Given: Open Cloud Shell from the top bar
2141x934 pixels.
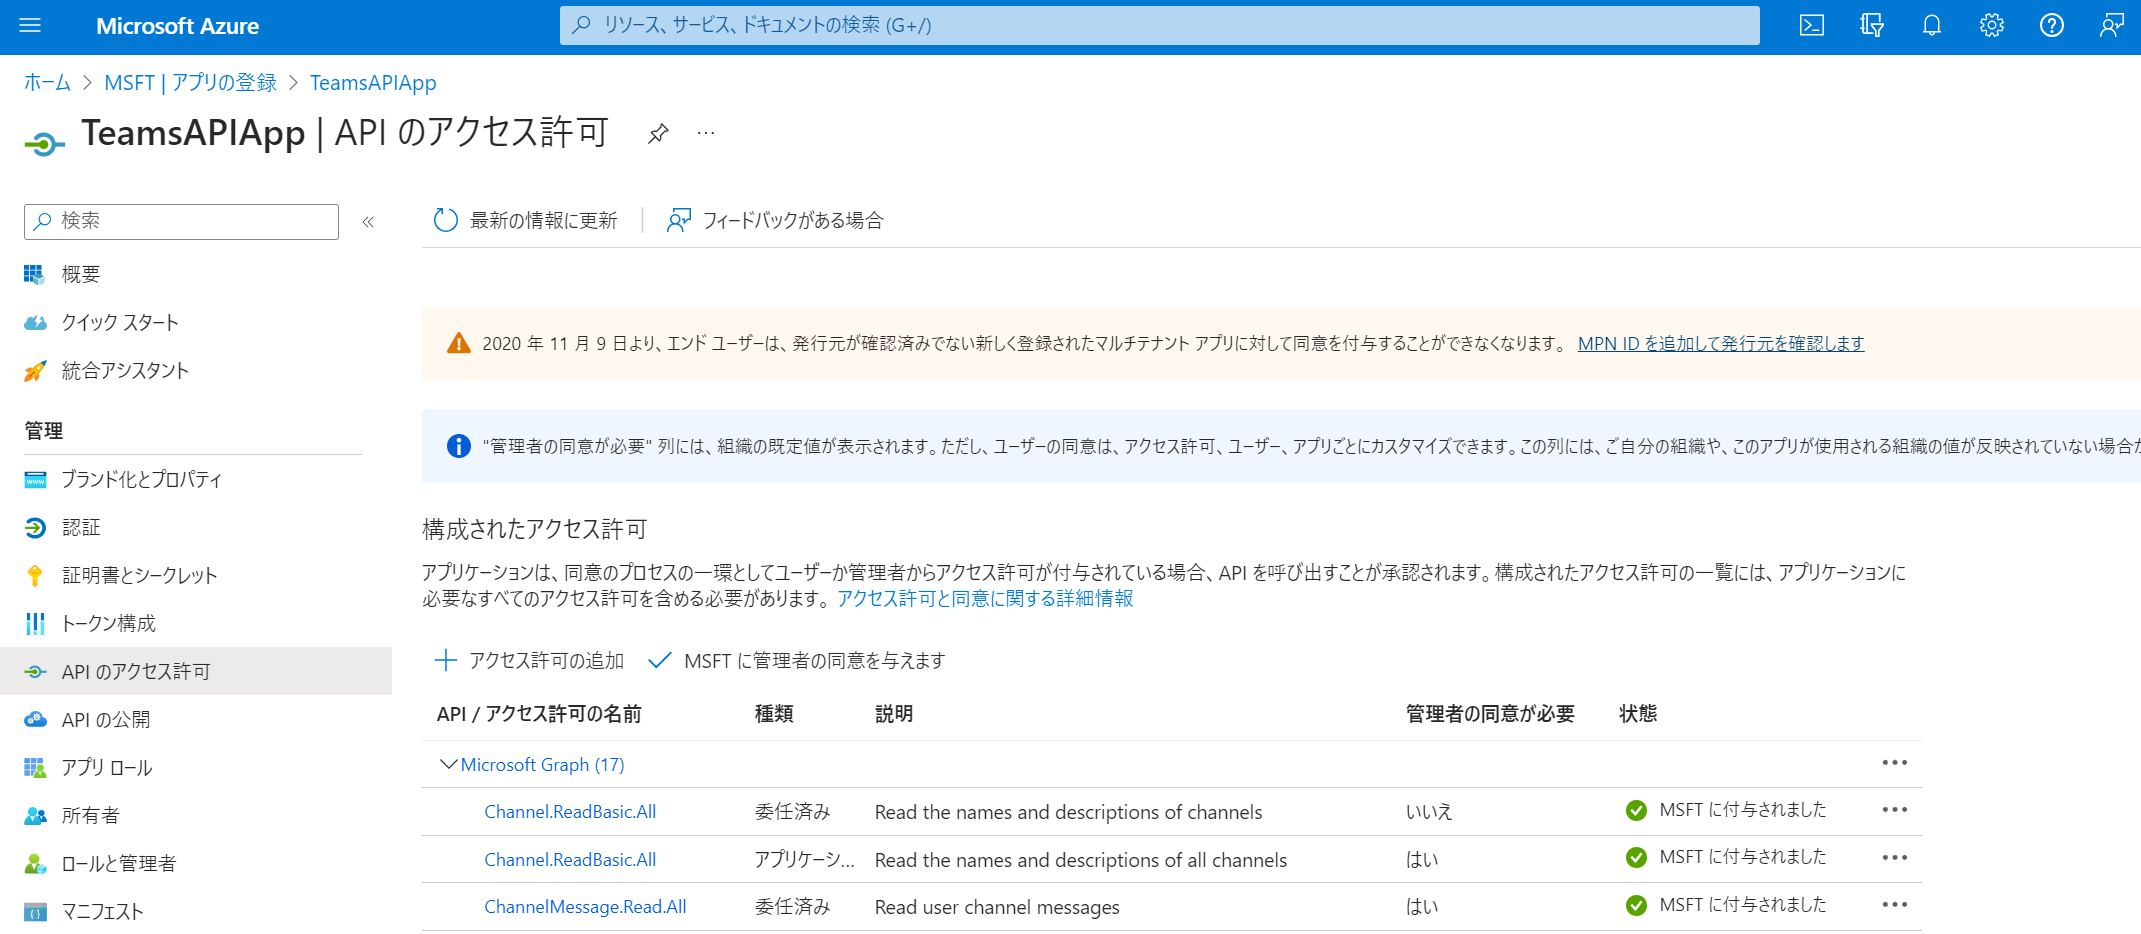Looking at the screenshot, I should click(x=1810, y=26).
